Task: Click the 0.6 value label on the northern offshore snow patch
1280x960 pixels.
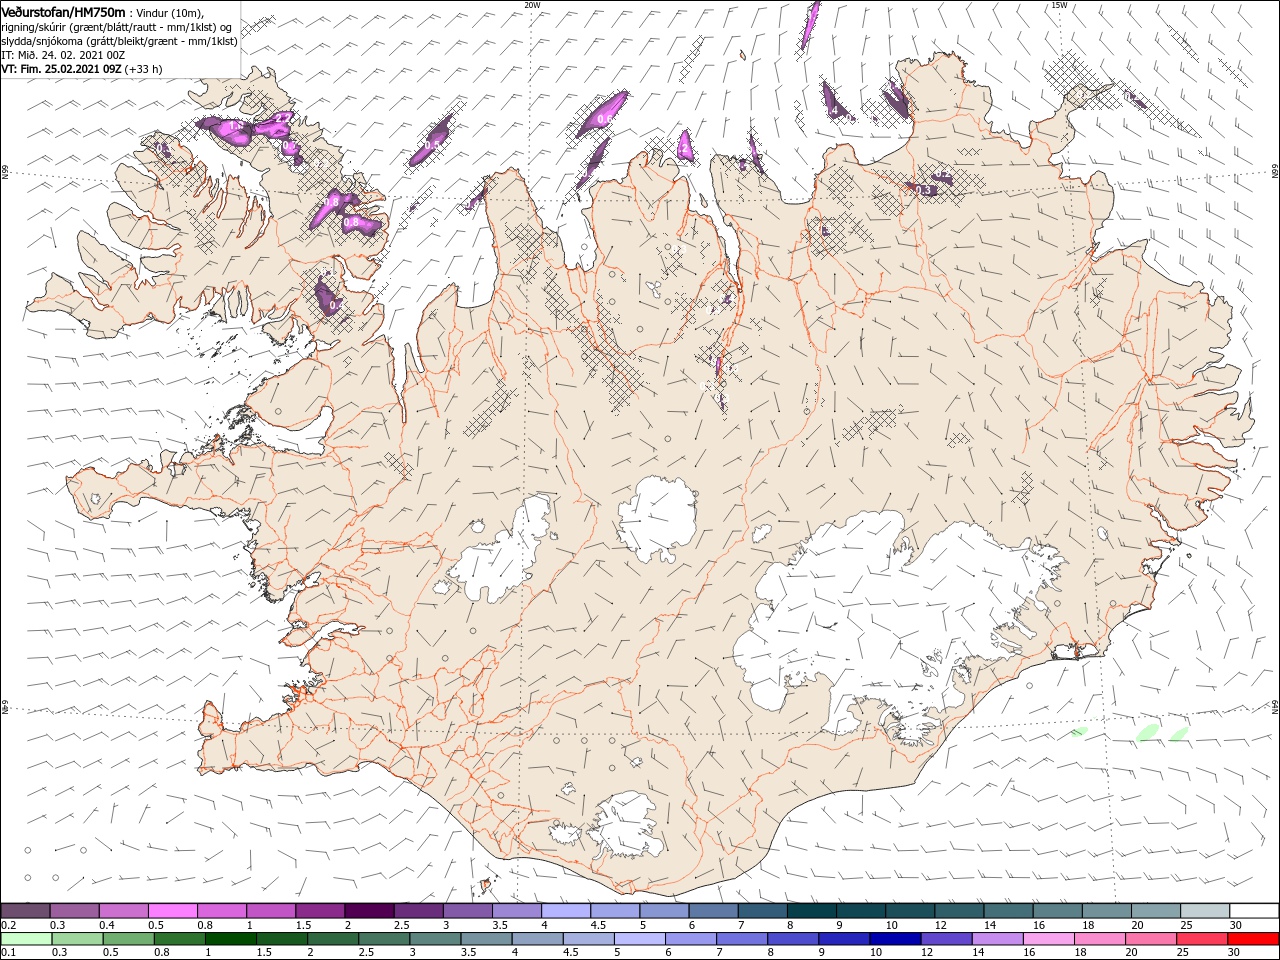Action: 604,118
